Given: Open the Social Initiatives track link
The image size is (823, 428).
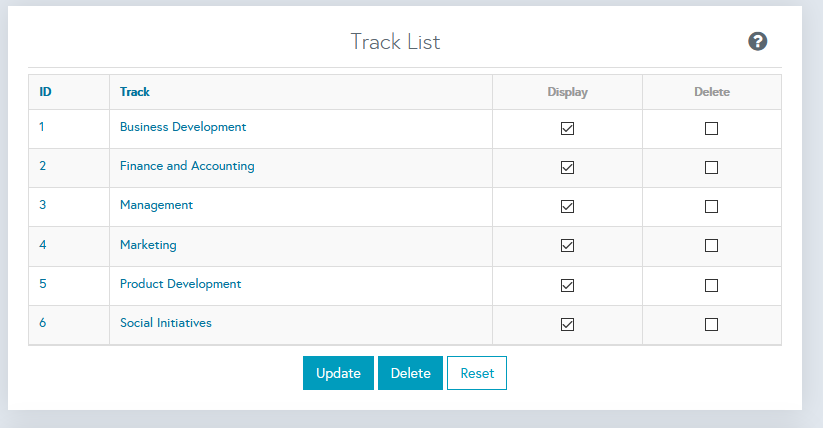Looking at the screenshot, I should [166, 323].
